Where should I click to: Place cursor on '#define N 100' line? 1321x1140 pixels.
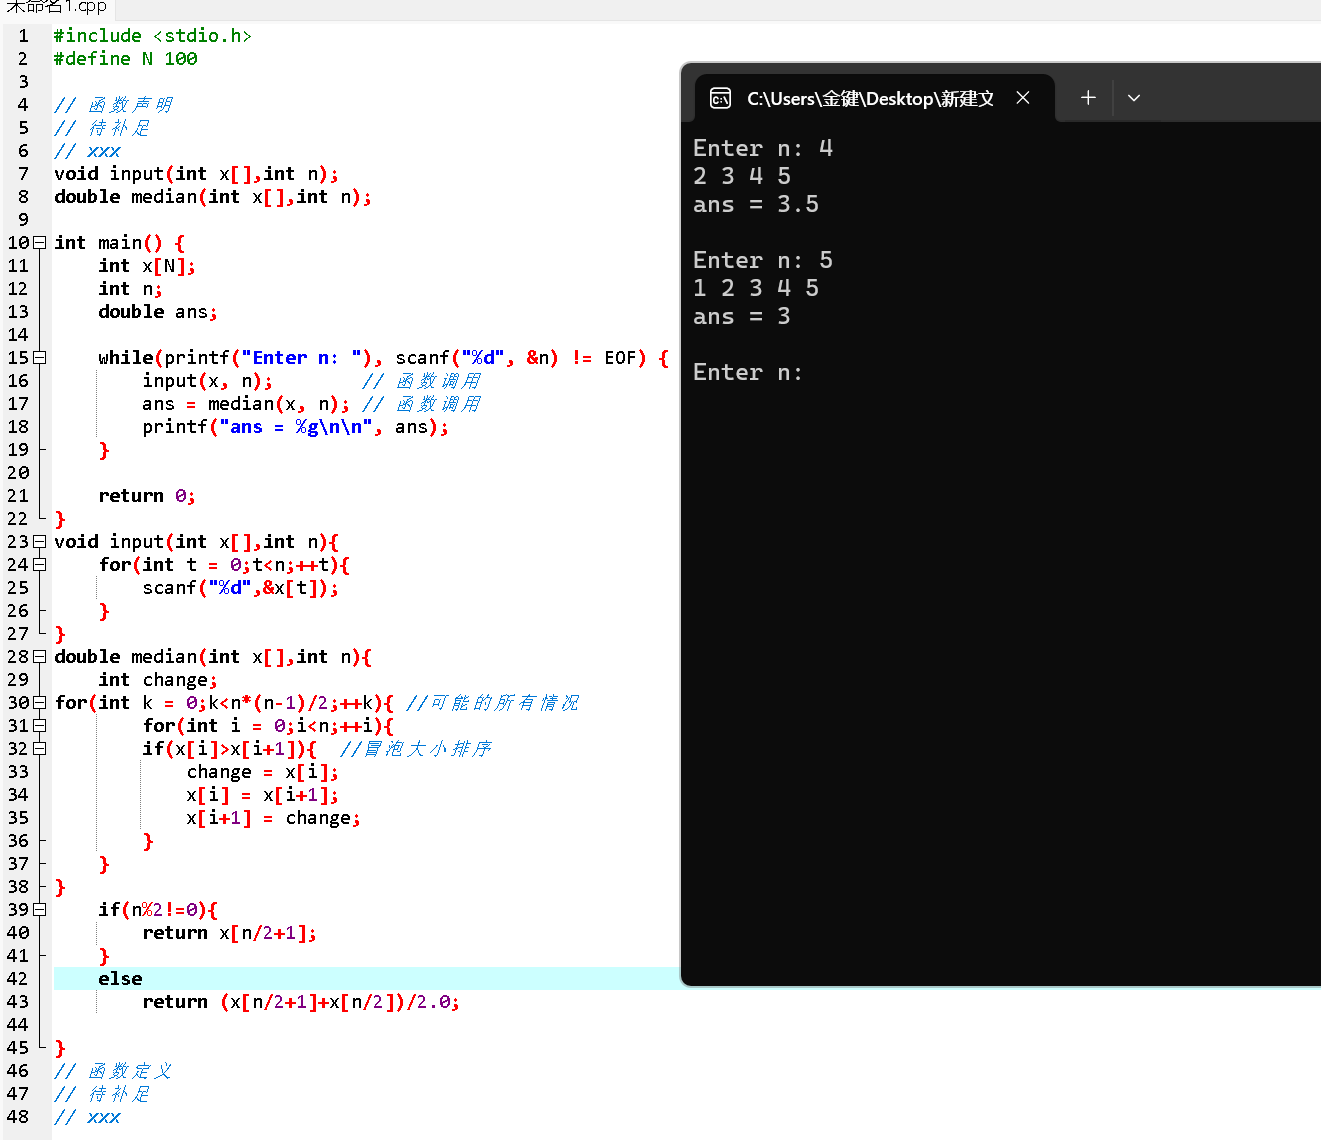126,59
